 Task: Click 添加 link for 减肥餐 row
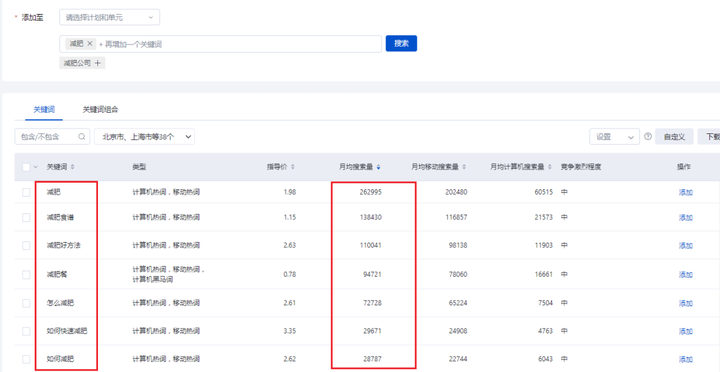(686, 274)
